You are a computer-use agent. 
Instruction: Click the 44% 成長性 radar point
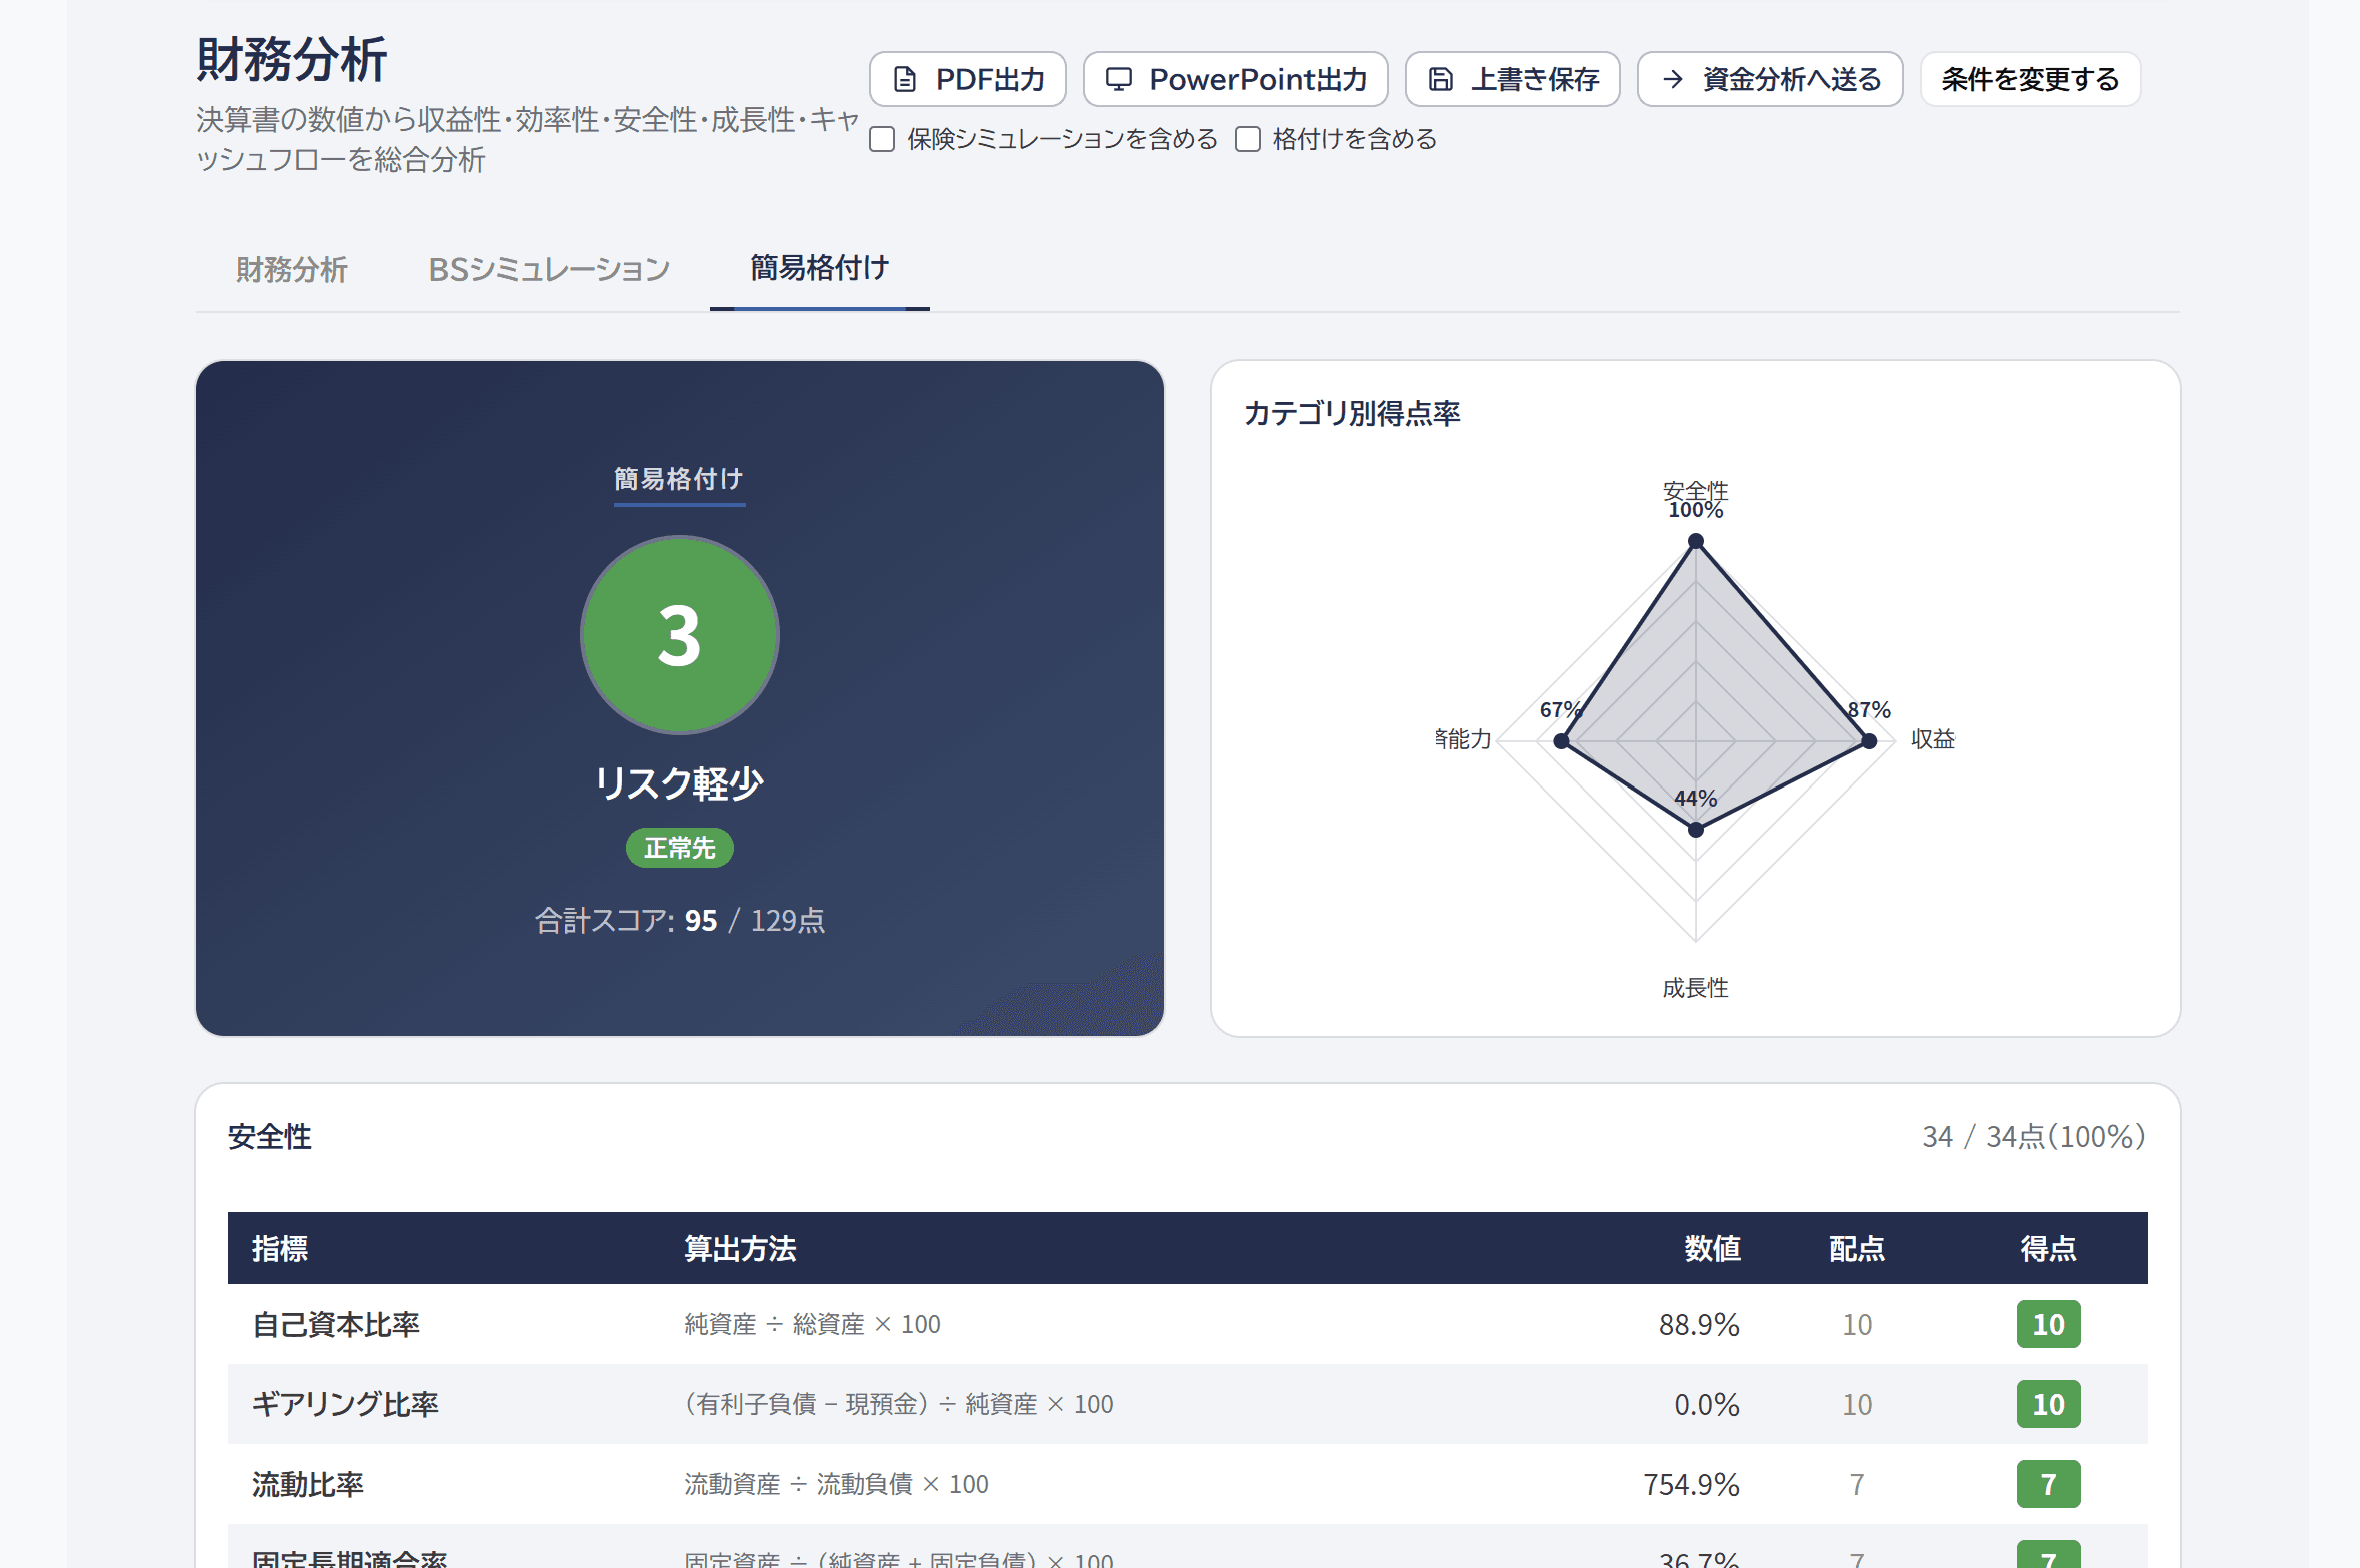pos(1696,829)
